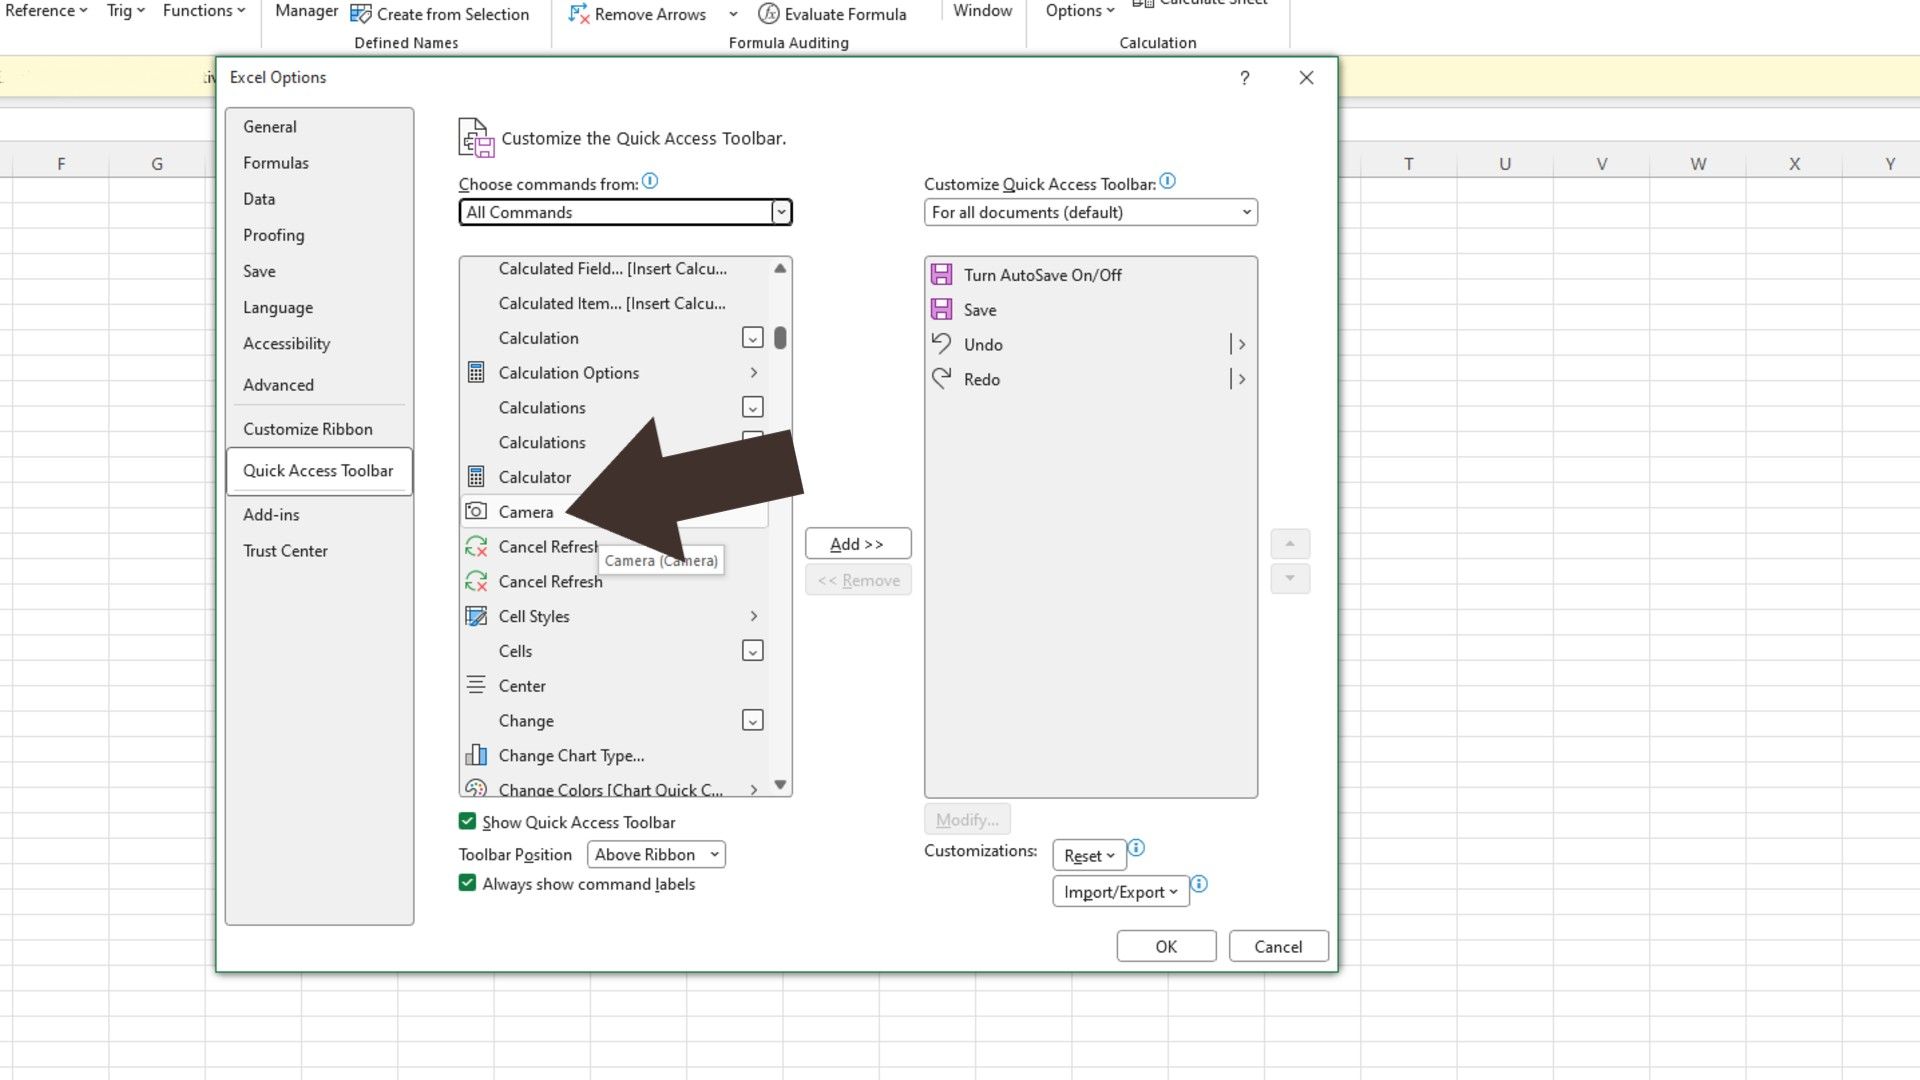Screen dimensions: 1920x1080
Task: Open the Toolbar Position dropdown
Action: (x=656, y=854)
